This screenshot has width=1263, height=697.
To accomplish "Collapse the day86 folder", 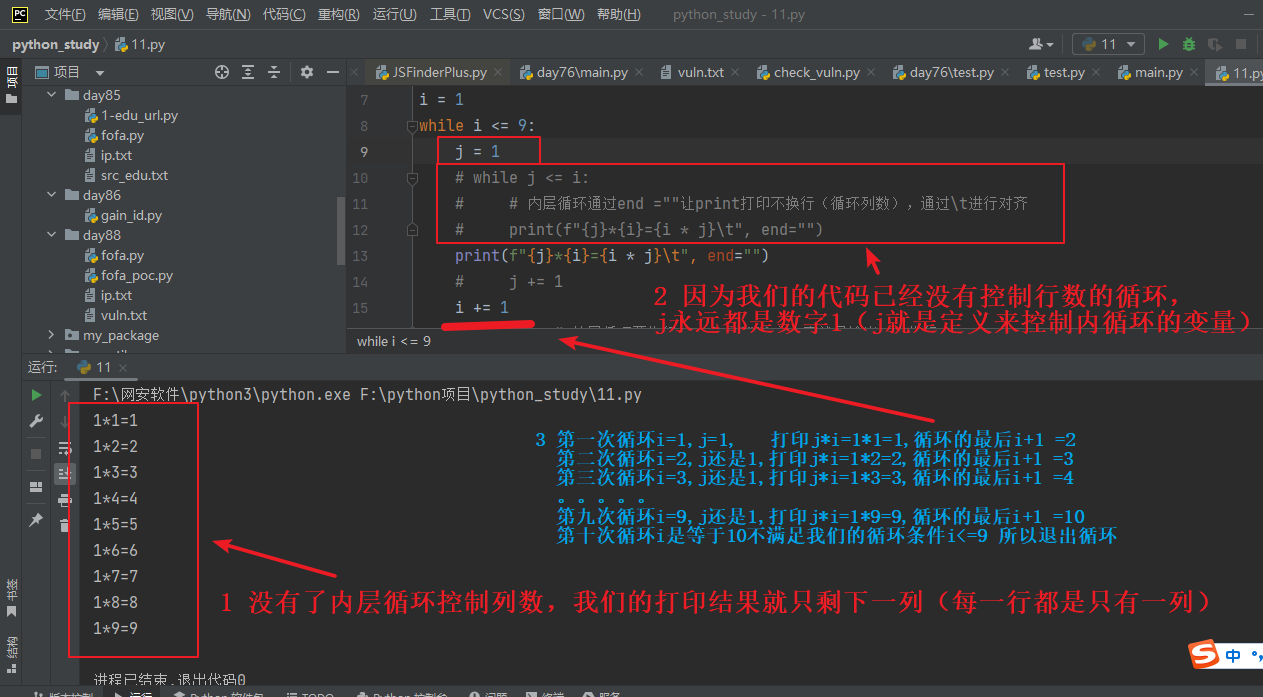I will click(51, 195).
